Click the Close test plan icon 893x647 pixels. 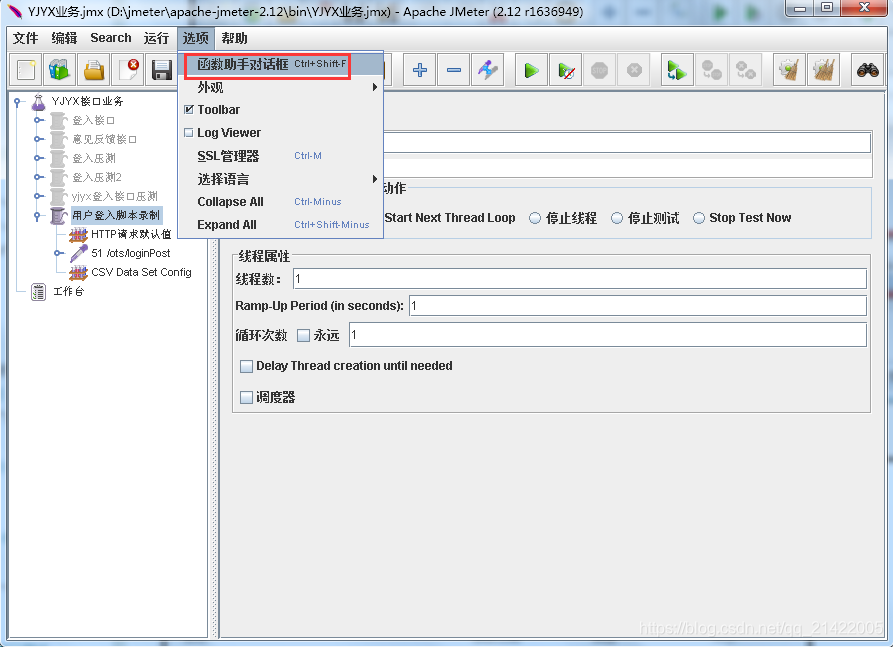128,70
